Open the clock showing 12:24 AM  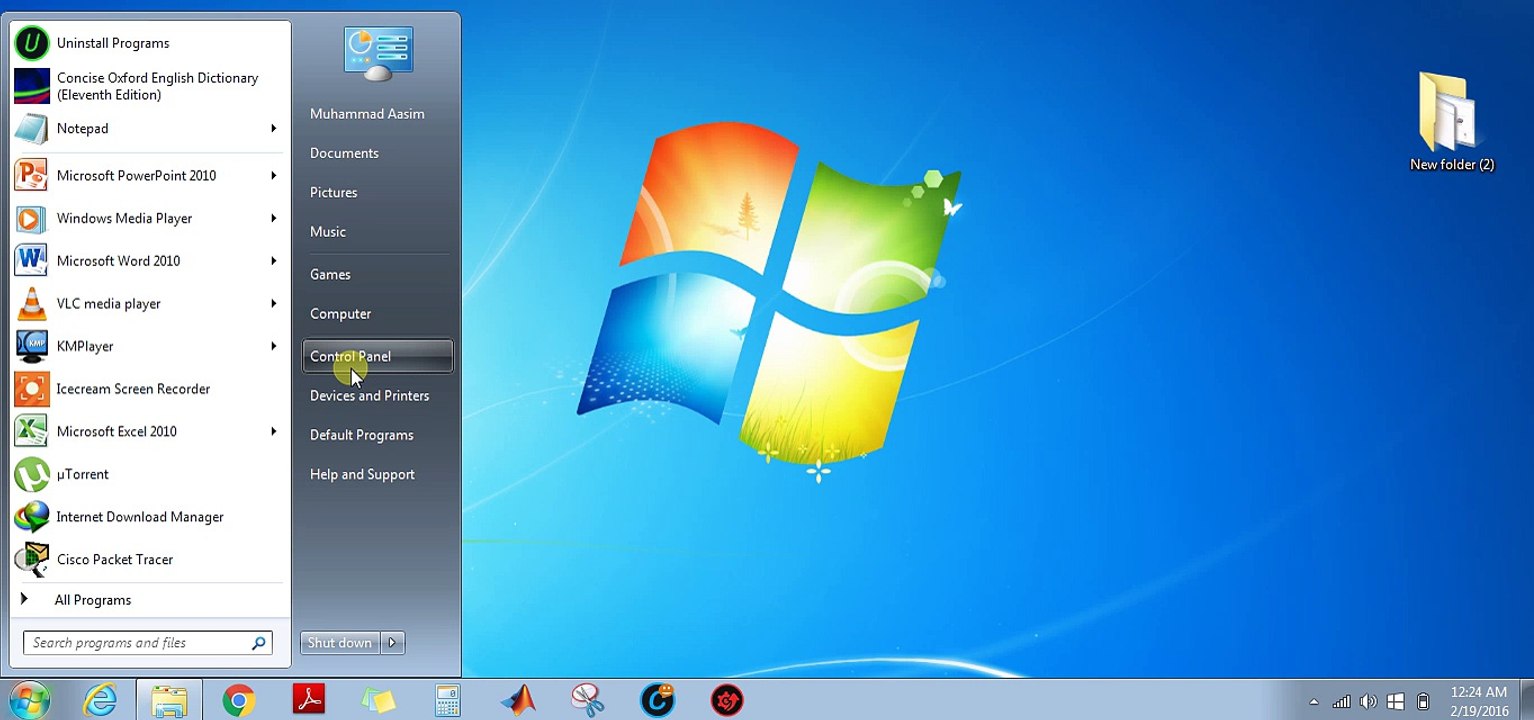1479,701
